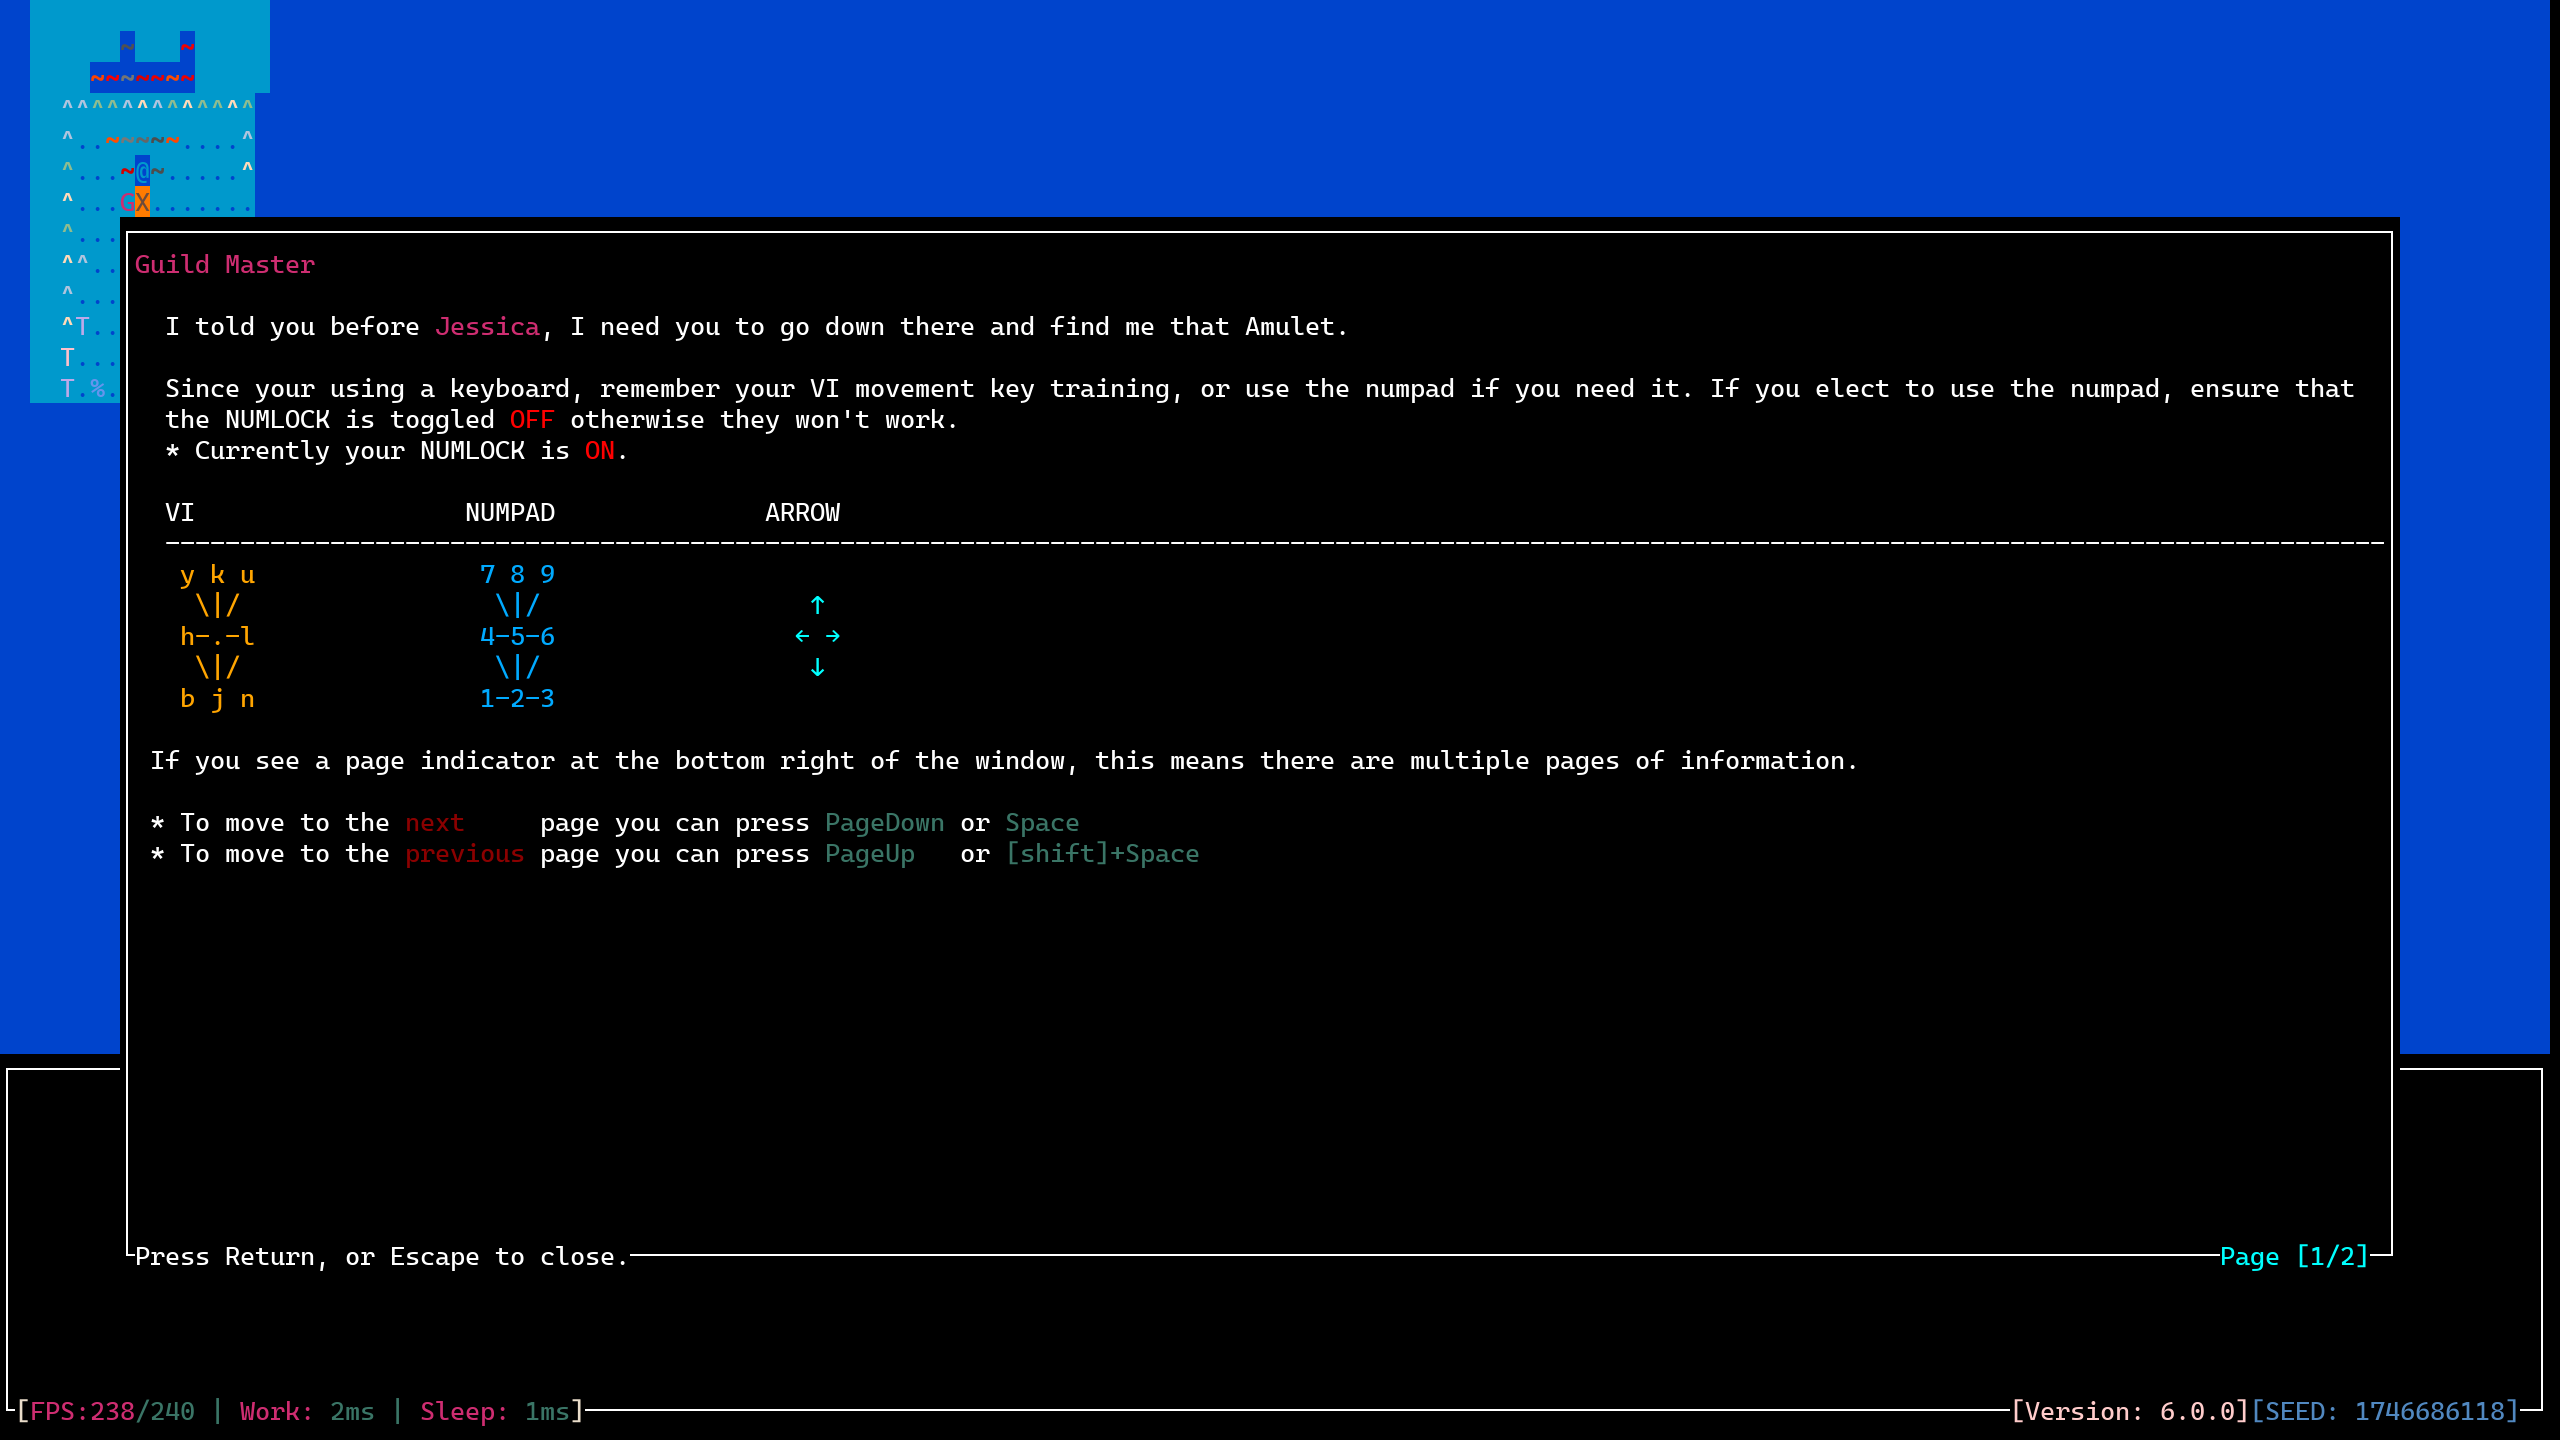Click the up arrow key symbol
This screenshot has height=1440, width=2560.
[817, 605]
